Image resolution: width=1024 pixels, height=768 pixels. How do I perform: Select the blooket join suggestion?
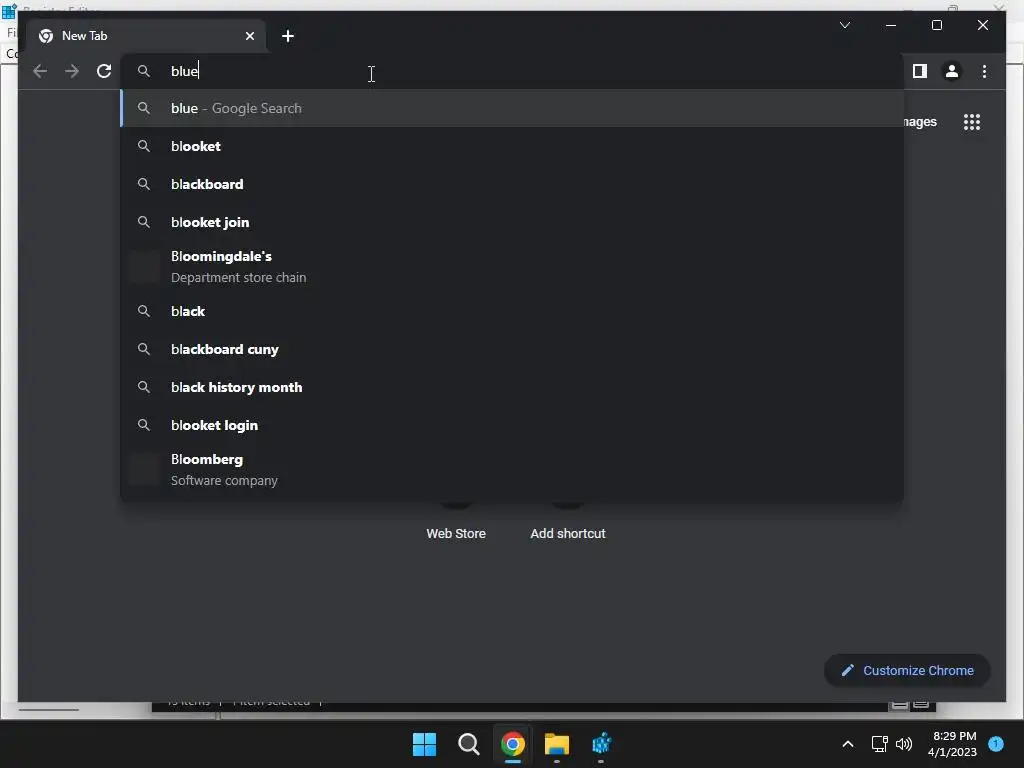pyautogui.click(x=513, y=222)
